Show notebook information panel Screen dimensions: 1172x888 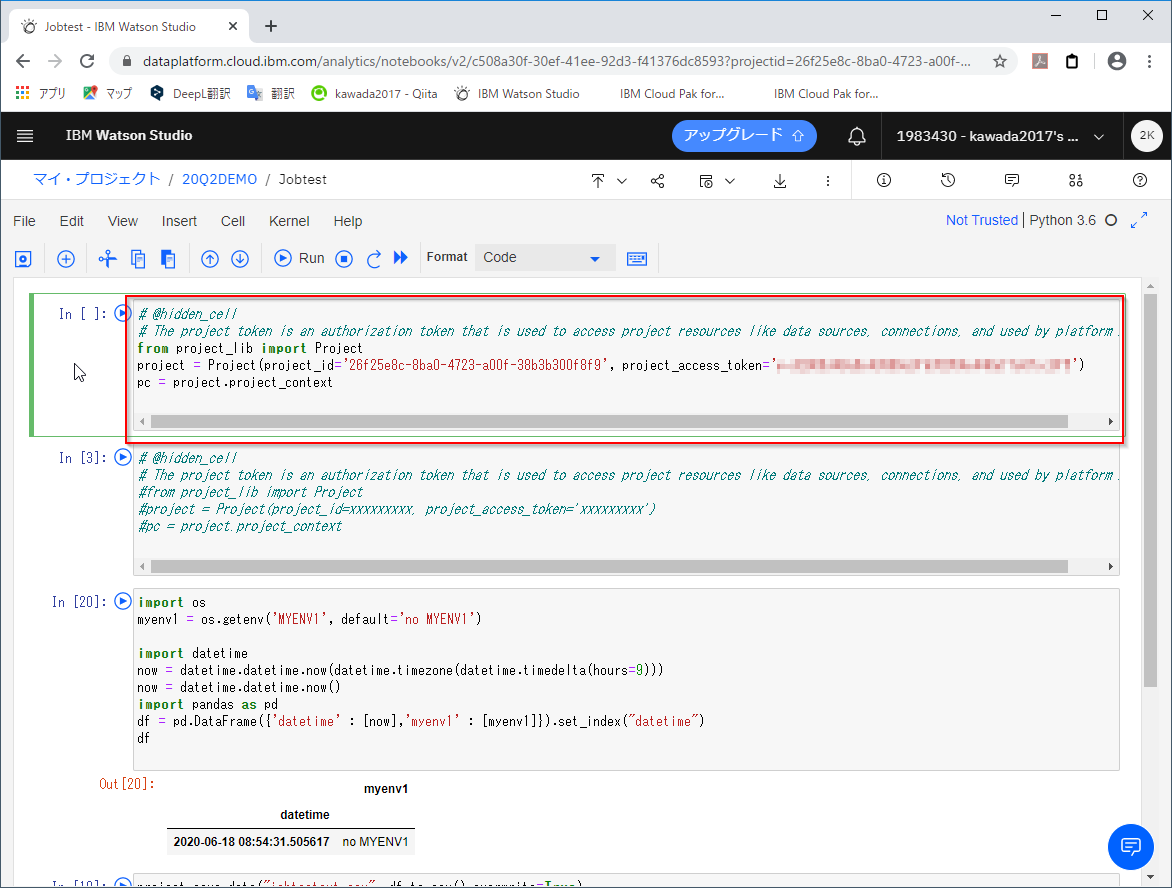coord(883,180)
